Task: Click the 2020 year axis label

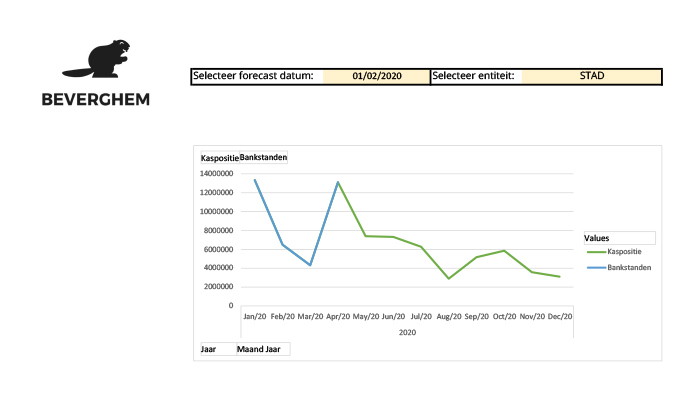Action: (407, 333)
